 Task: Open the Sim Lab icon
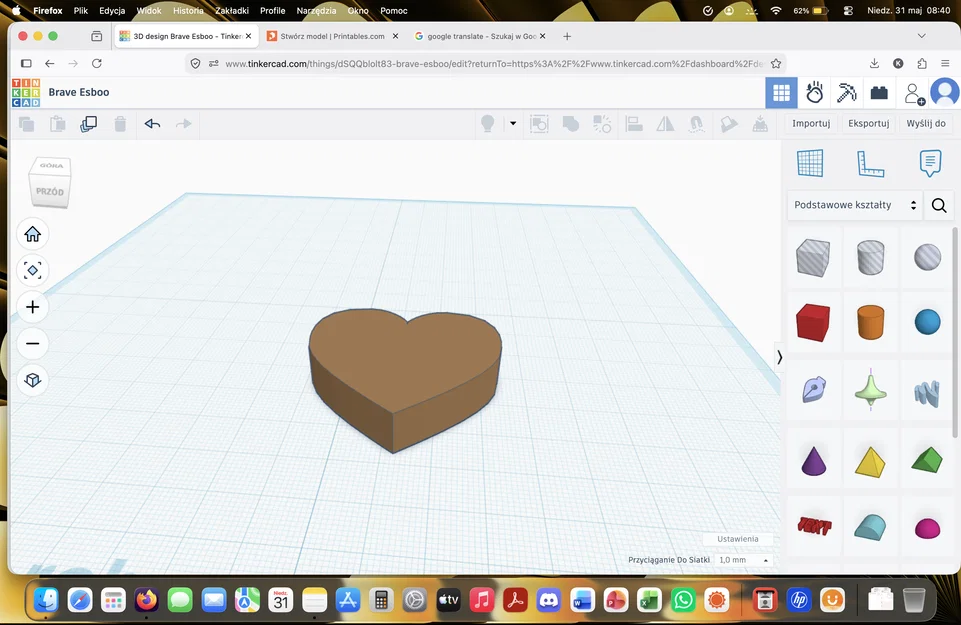(x=815, y=93)
